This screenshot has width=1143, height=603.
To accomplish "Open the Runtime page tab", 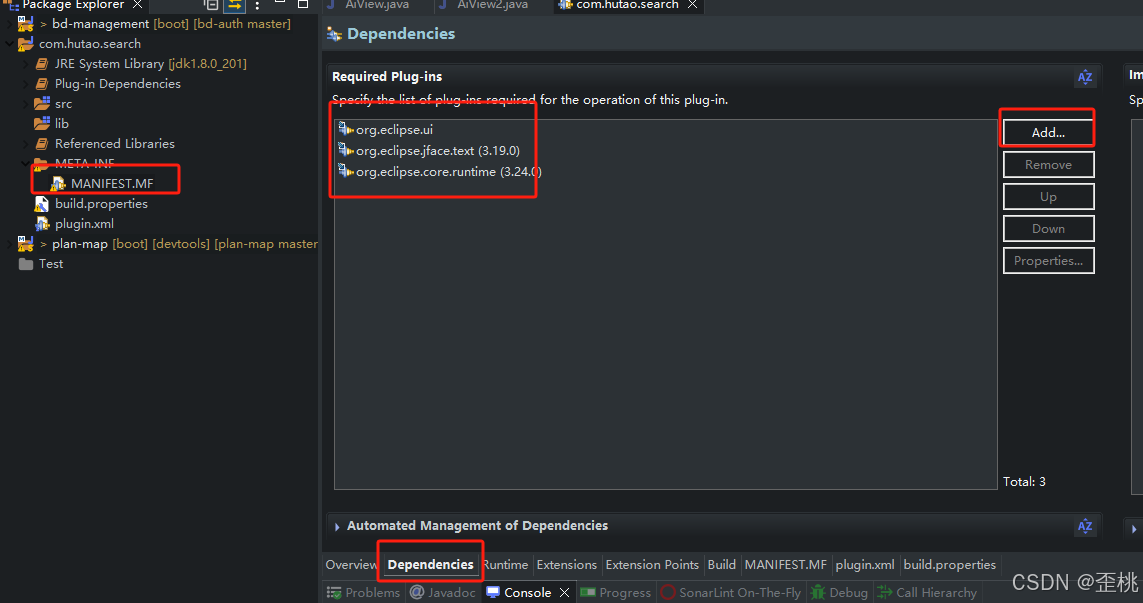I will tap(505, 564).
